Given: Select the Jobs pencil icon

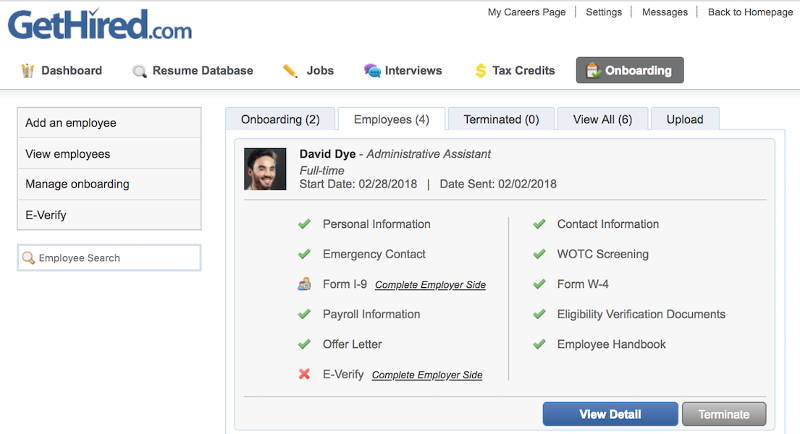Looking at the screenshot, I should (x=290, y=70).
